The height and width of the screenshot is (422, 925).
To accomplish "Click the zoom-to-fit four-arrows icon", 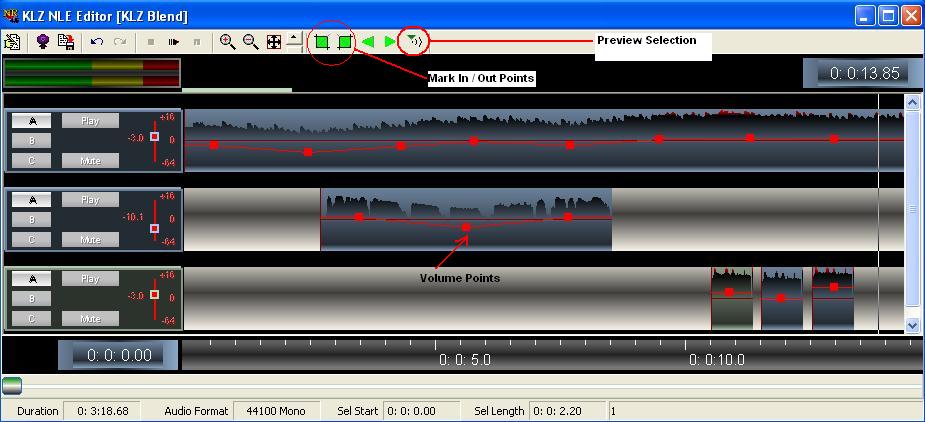I will pos(274,42).
